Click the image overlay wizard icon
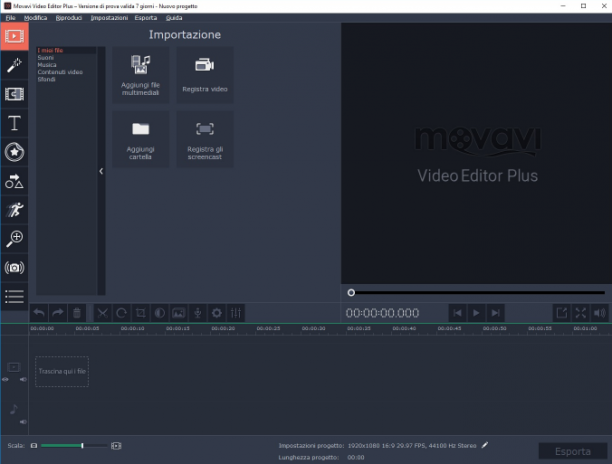This screenshot has height=464, width=612. pyautogui.click(x=178, y=313)
